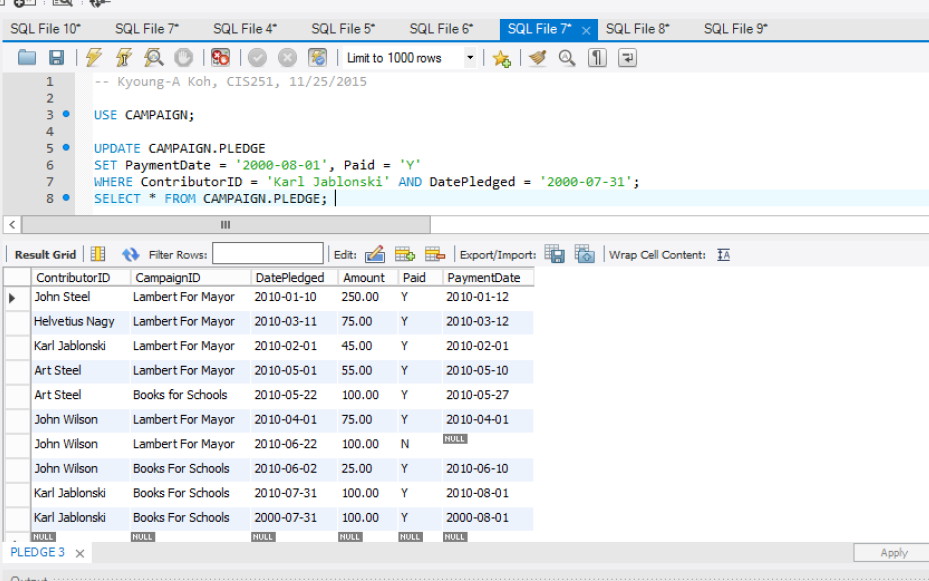929x581 pixels.
Task: Click the beautify query broom icon
Action: 538,58
